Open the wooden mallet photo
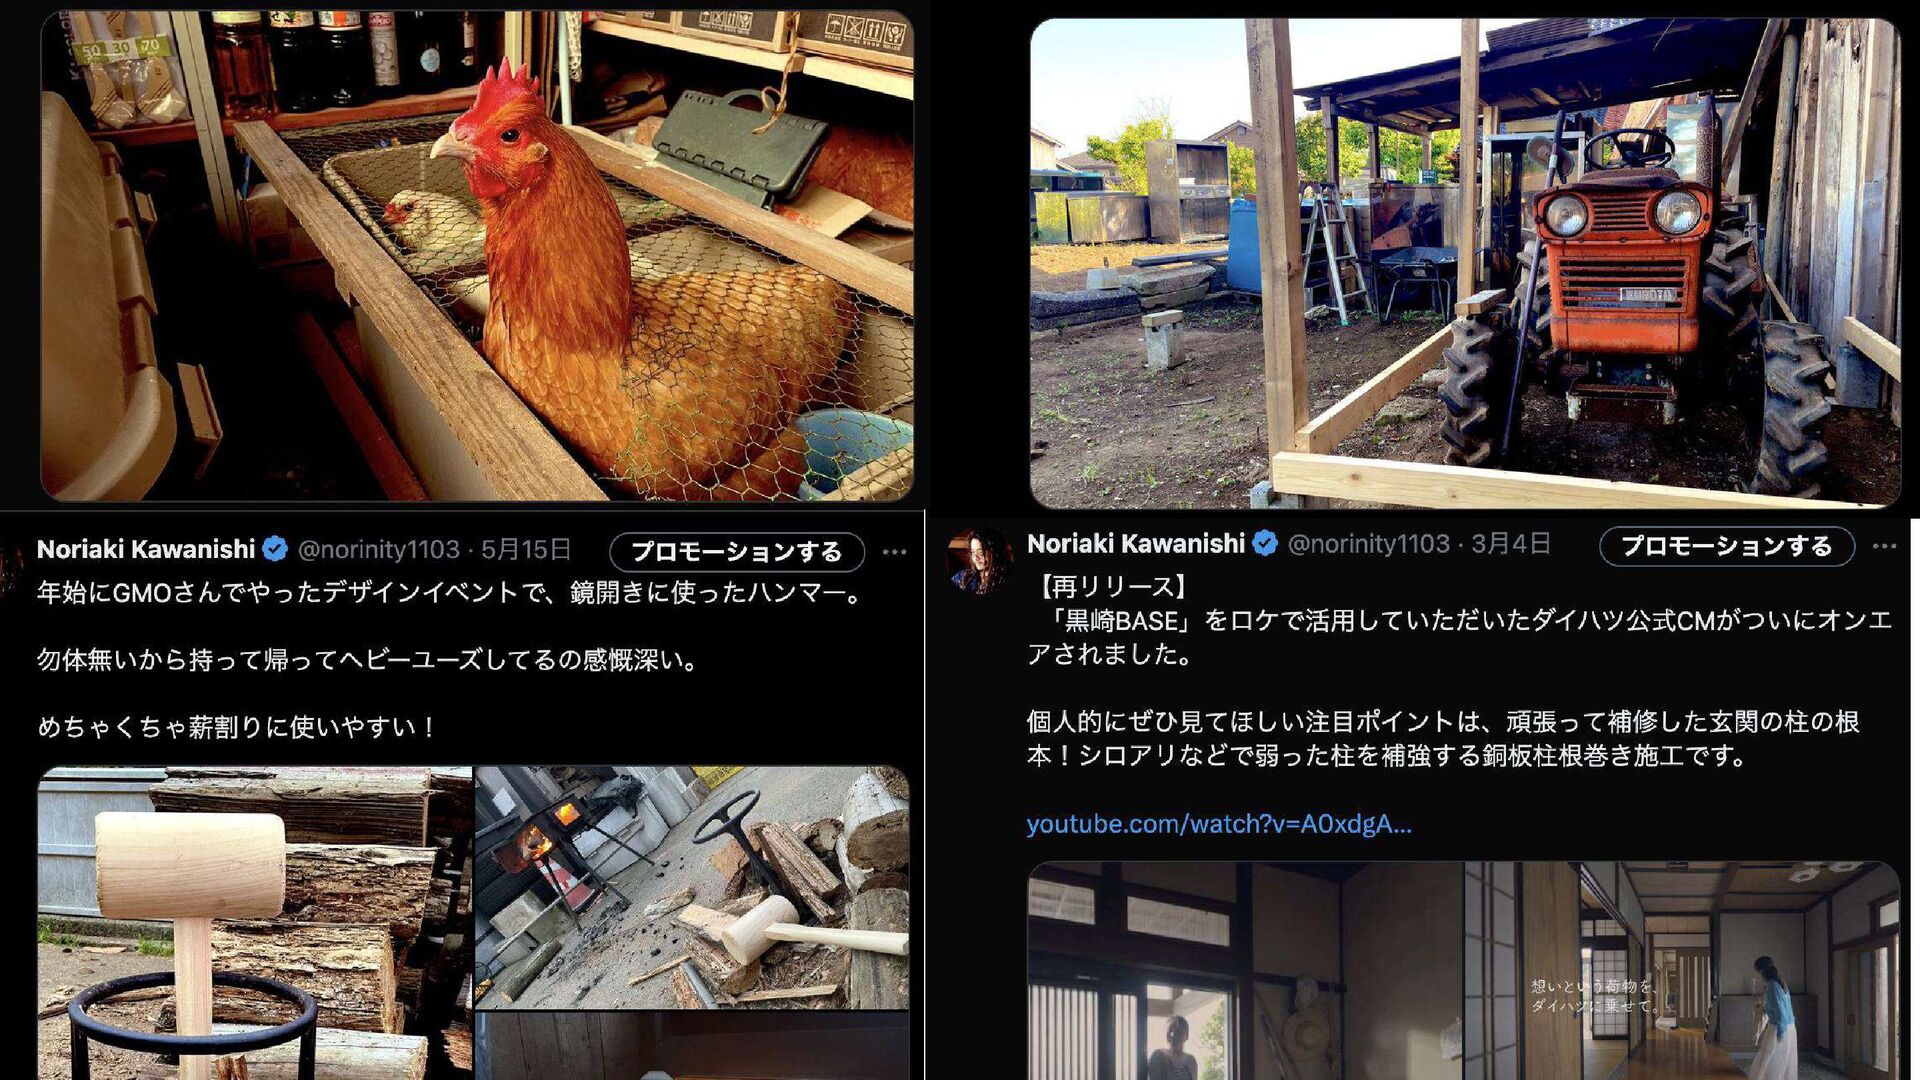 [255, 923]
